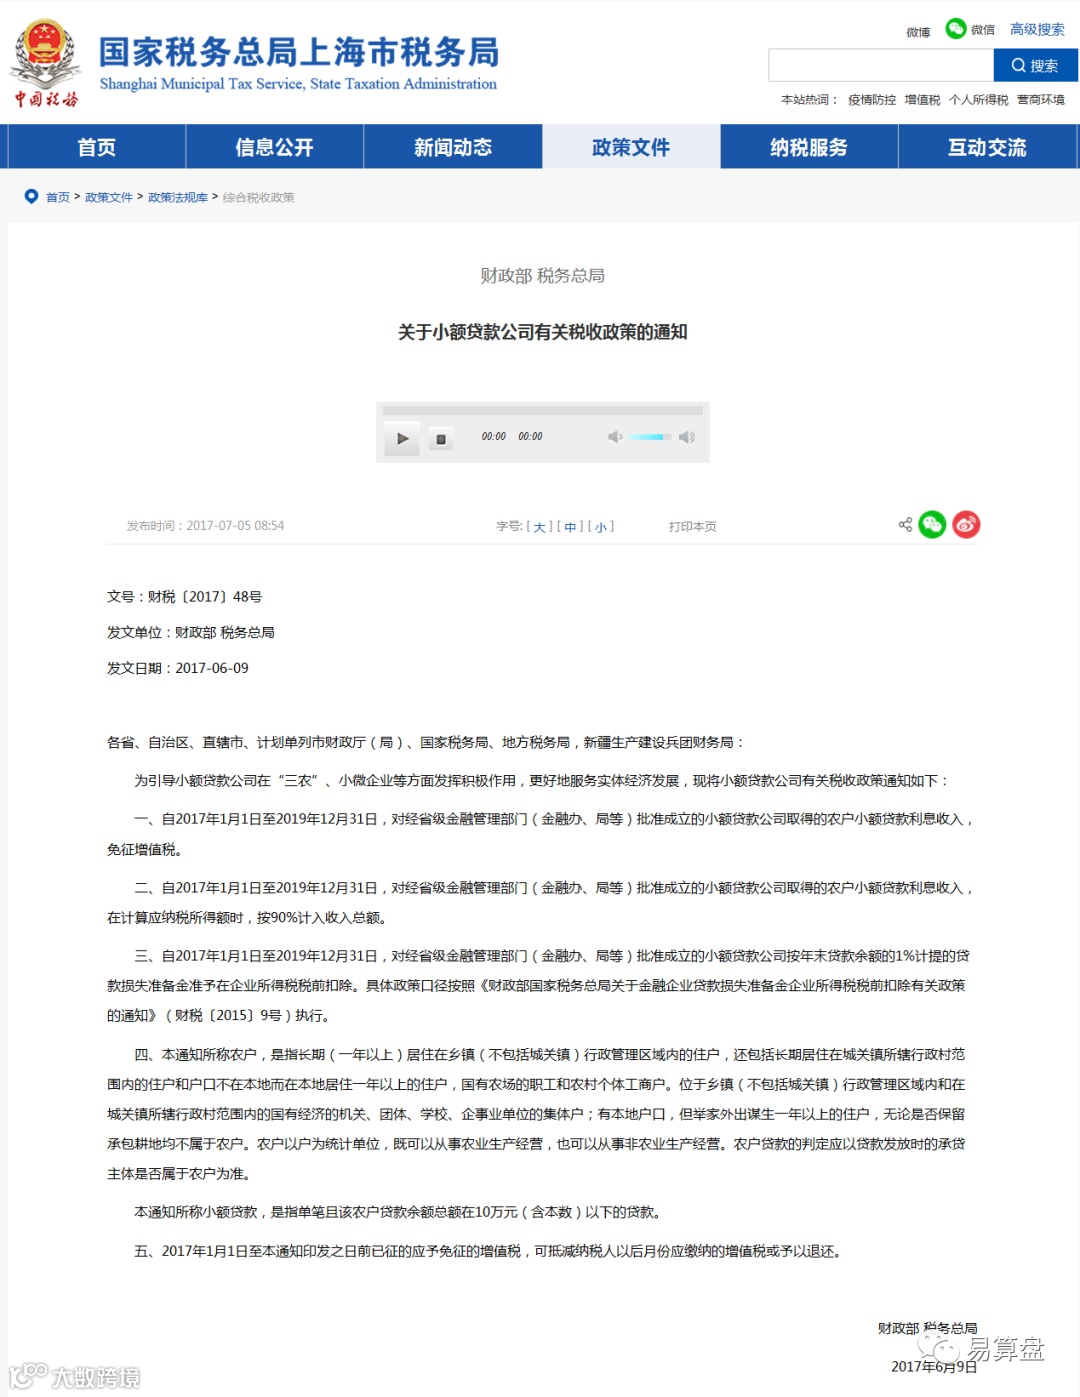Open 纳税服务 navigation tab
This screenshot has width=1080, height=1397.
pyautogui.click(x=809, y=147)
